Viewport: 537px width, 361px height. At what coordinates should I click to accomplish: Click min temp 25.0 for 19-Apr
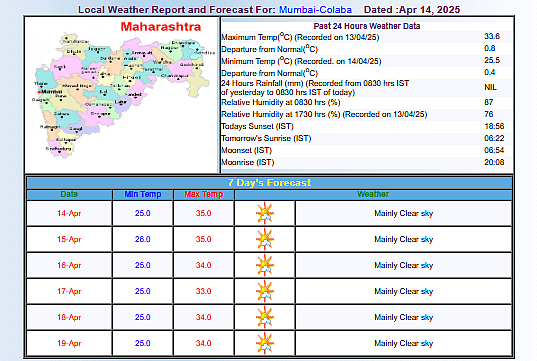tap(142, 343)
